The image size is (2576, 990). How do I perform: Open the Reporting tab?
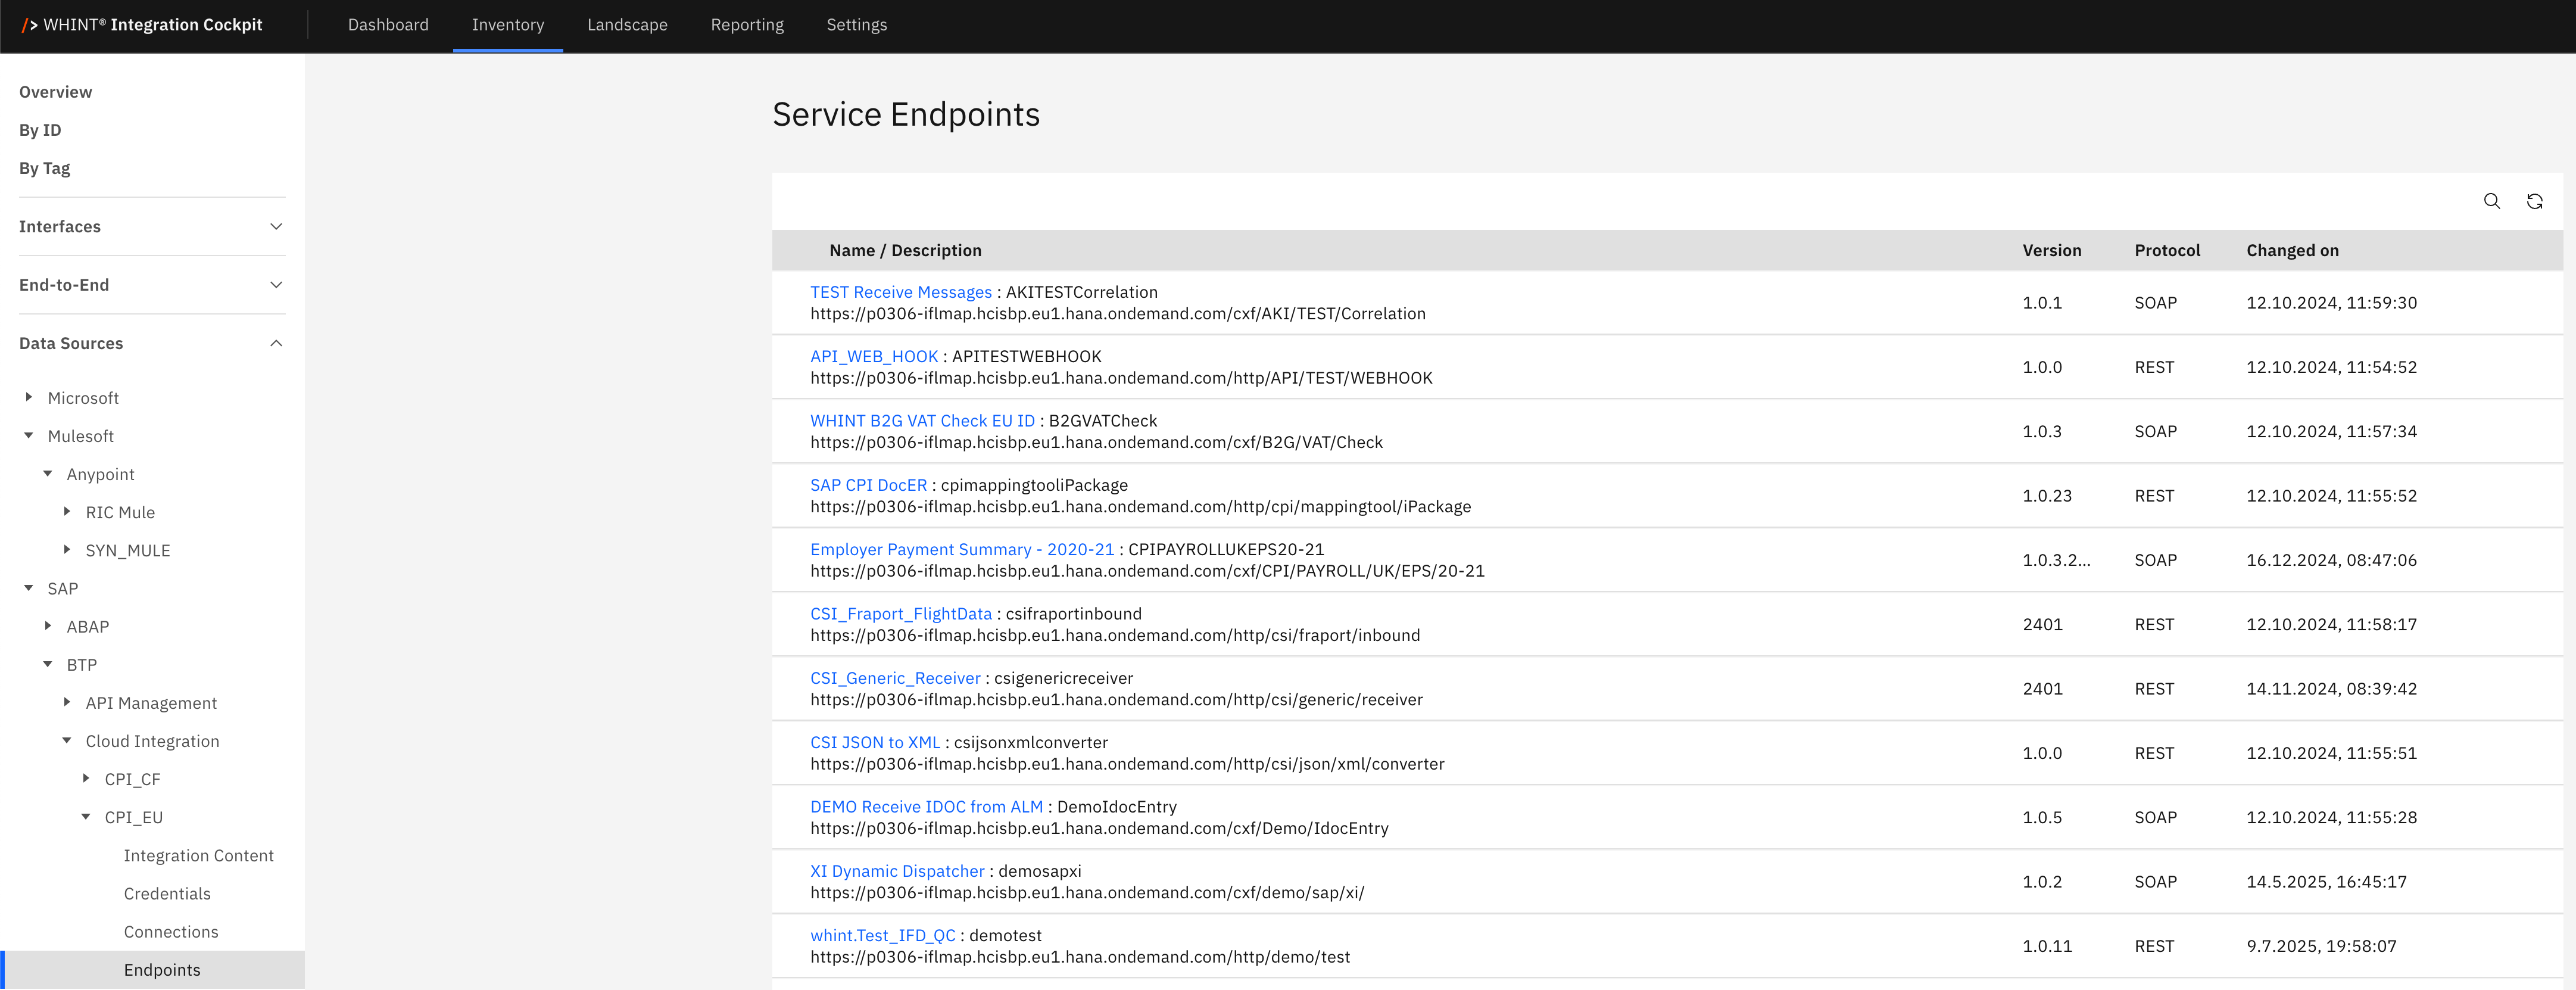coord(747,25)
